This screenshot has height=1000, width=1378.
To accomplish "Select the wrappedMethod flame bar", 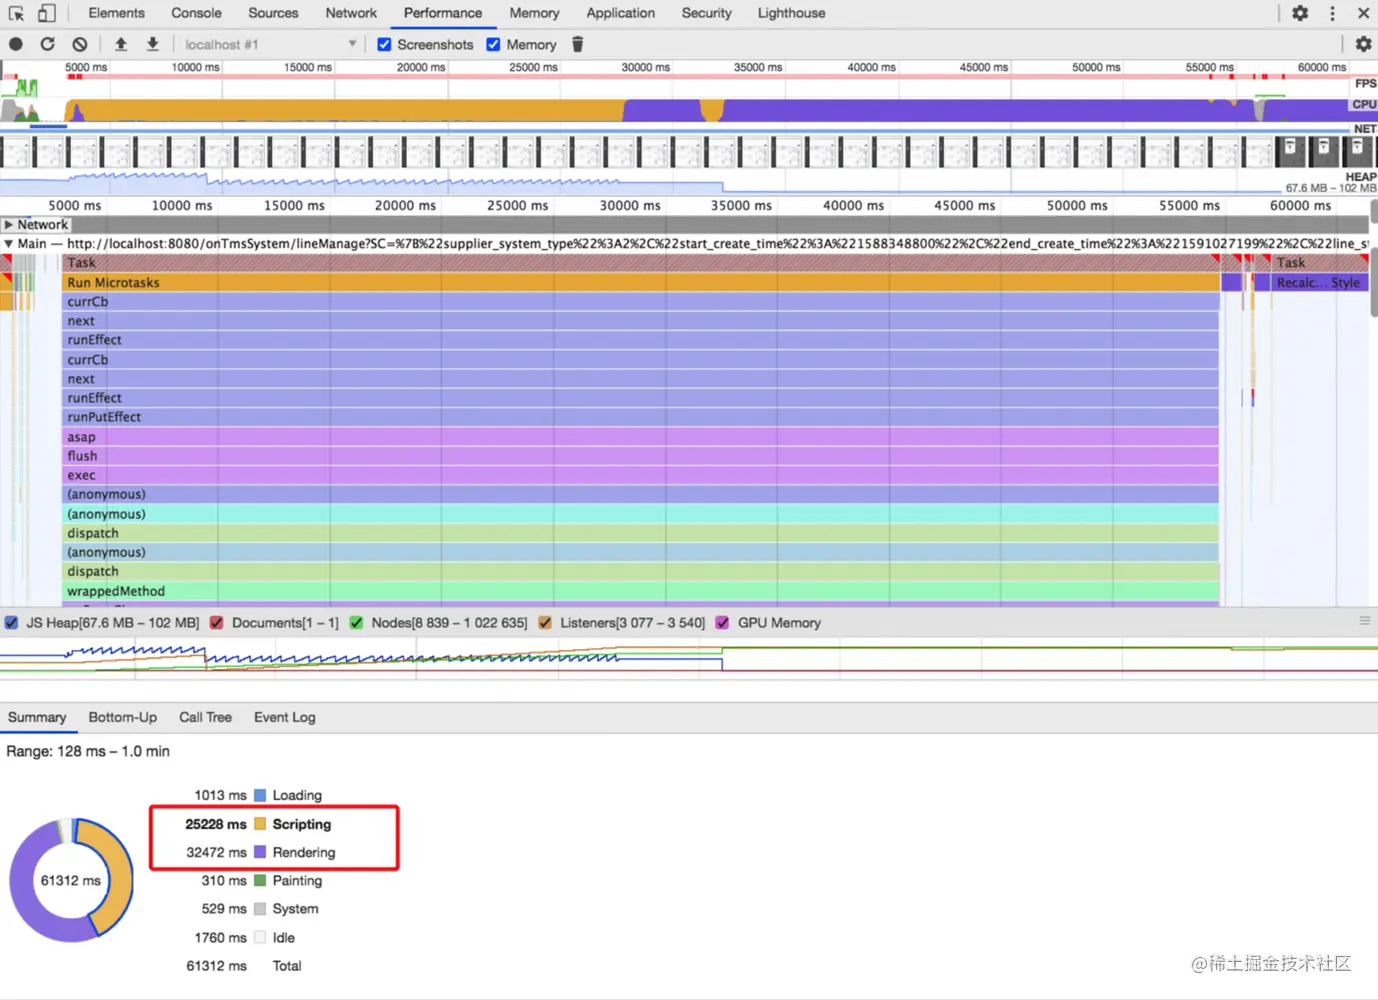I will tap(641, 591).
